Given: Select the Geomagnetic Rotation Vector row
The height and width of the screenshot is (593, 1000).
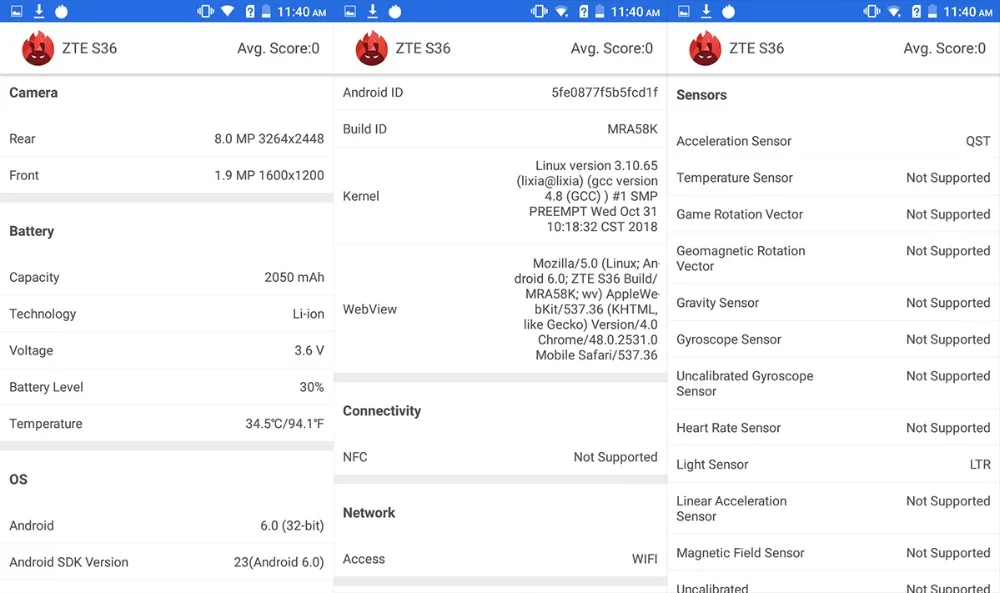Looking at the screenshot, I should pyautogui.click(x=834, y=258).
